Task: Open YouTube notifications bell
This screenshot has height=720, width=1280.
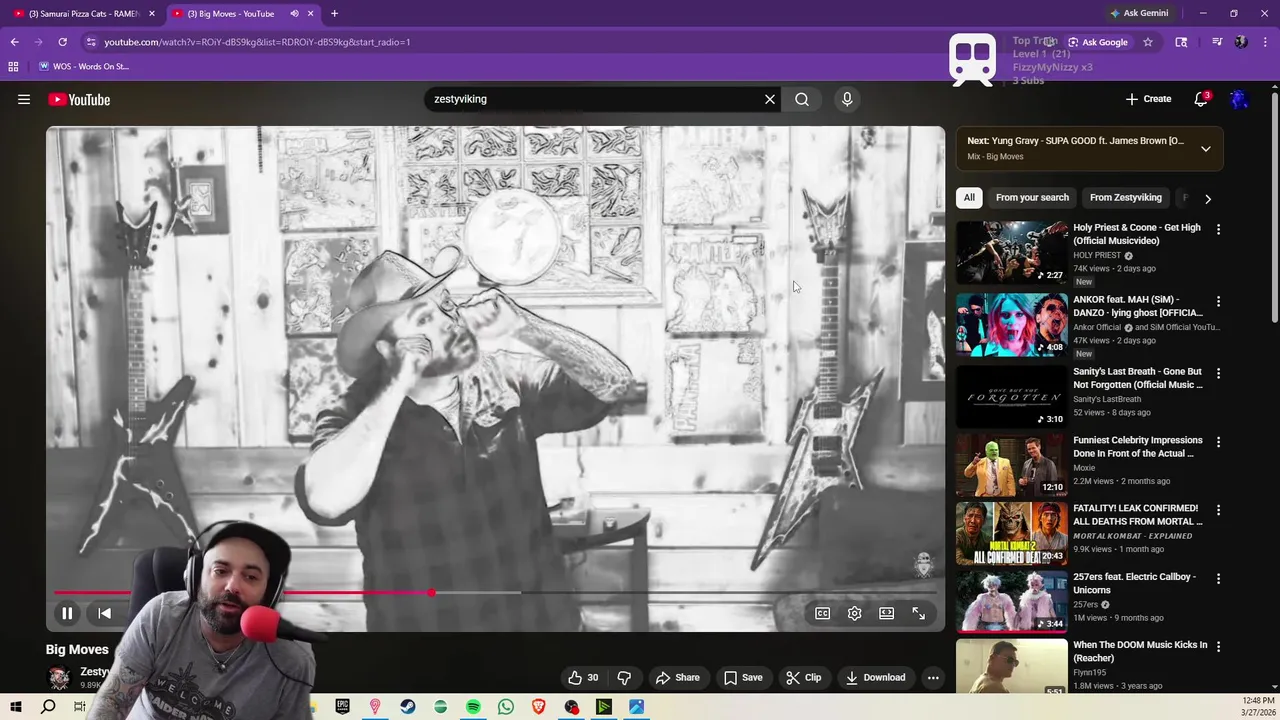Action: pos(1201,99)
